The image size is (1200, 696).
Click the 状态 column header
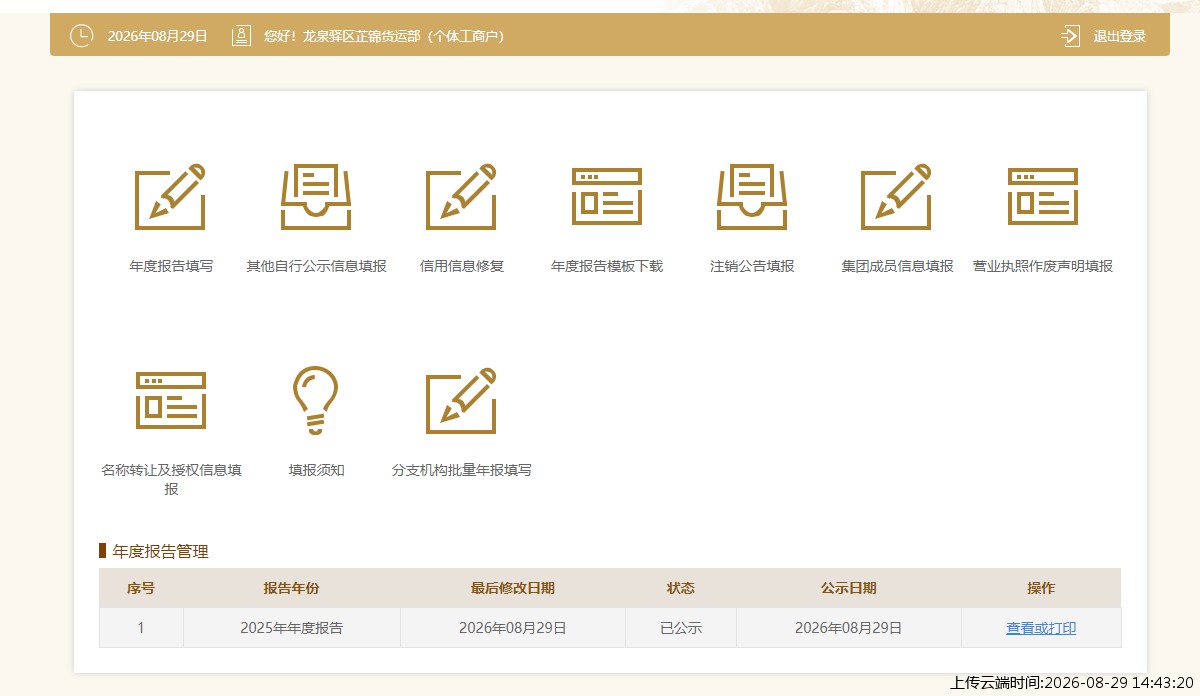[x=681, y=588]
